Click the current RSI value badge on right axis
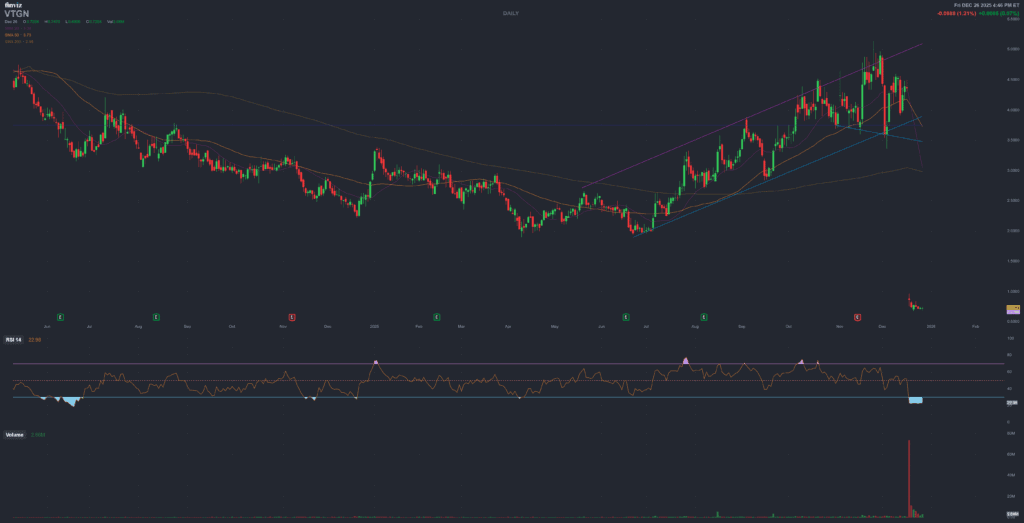The image size is (1024, 523). tap(1012, 402)
